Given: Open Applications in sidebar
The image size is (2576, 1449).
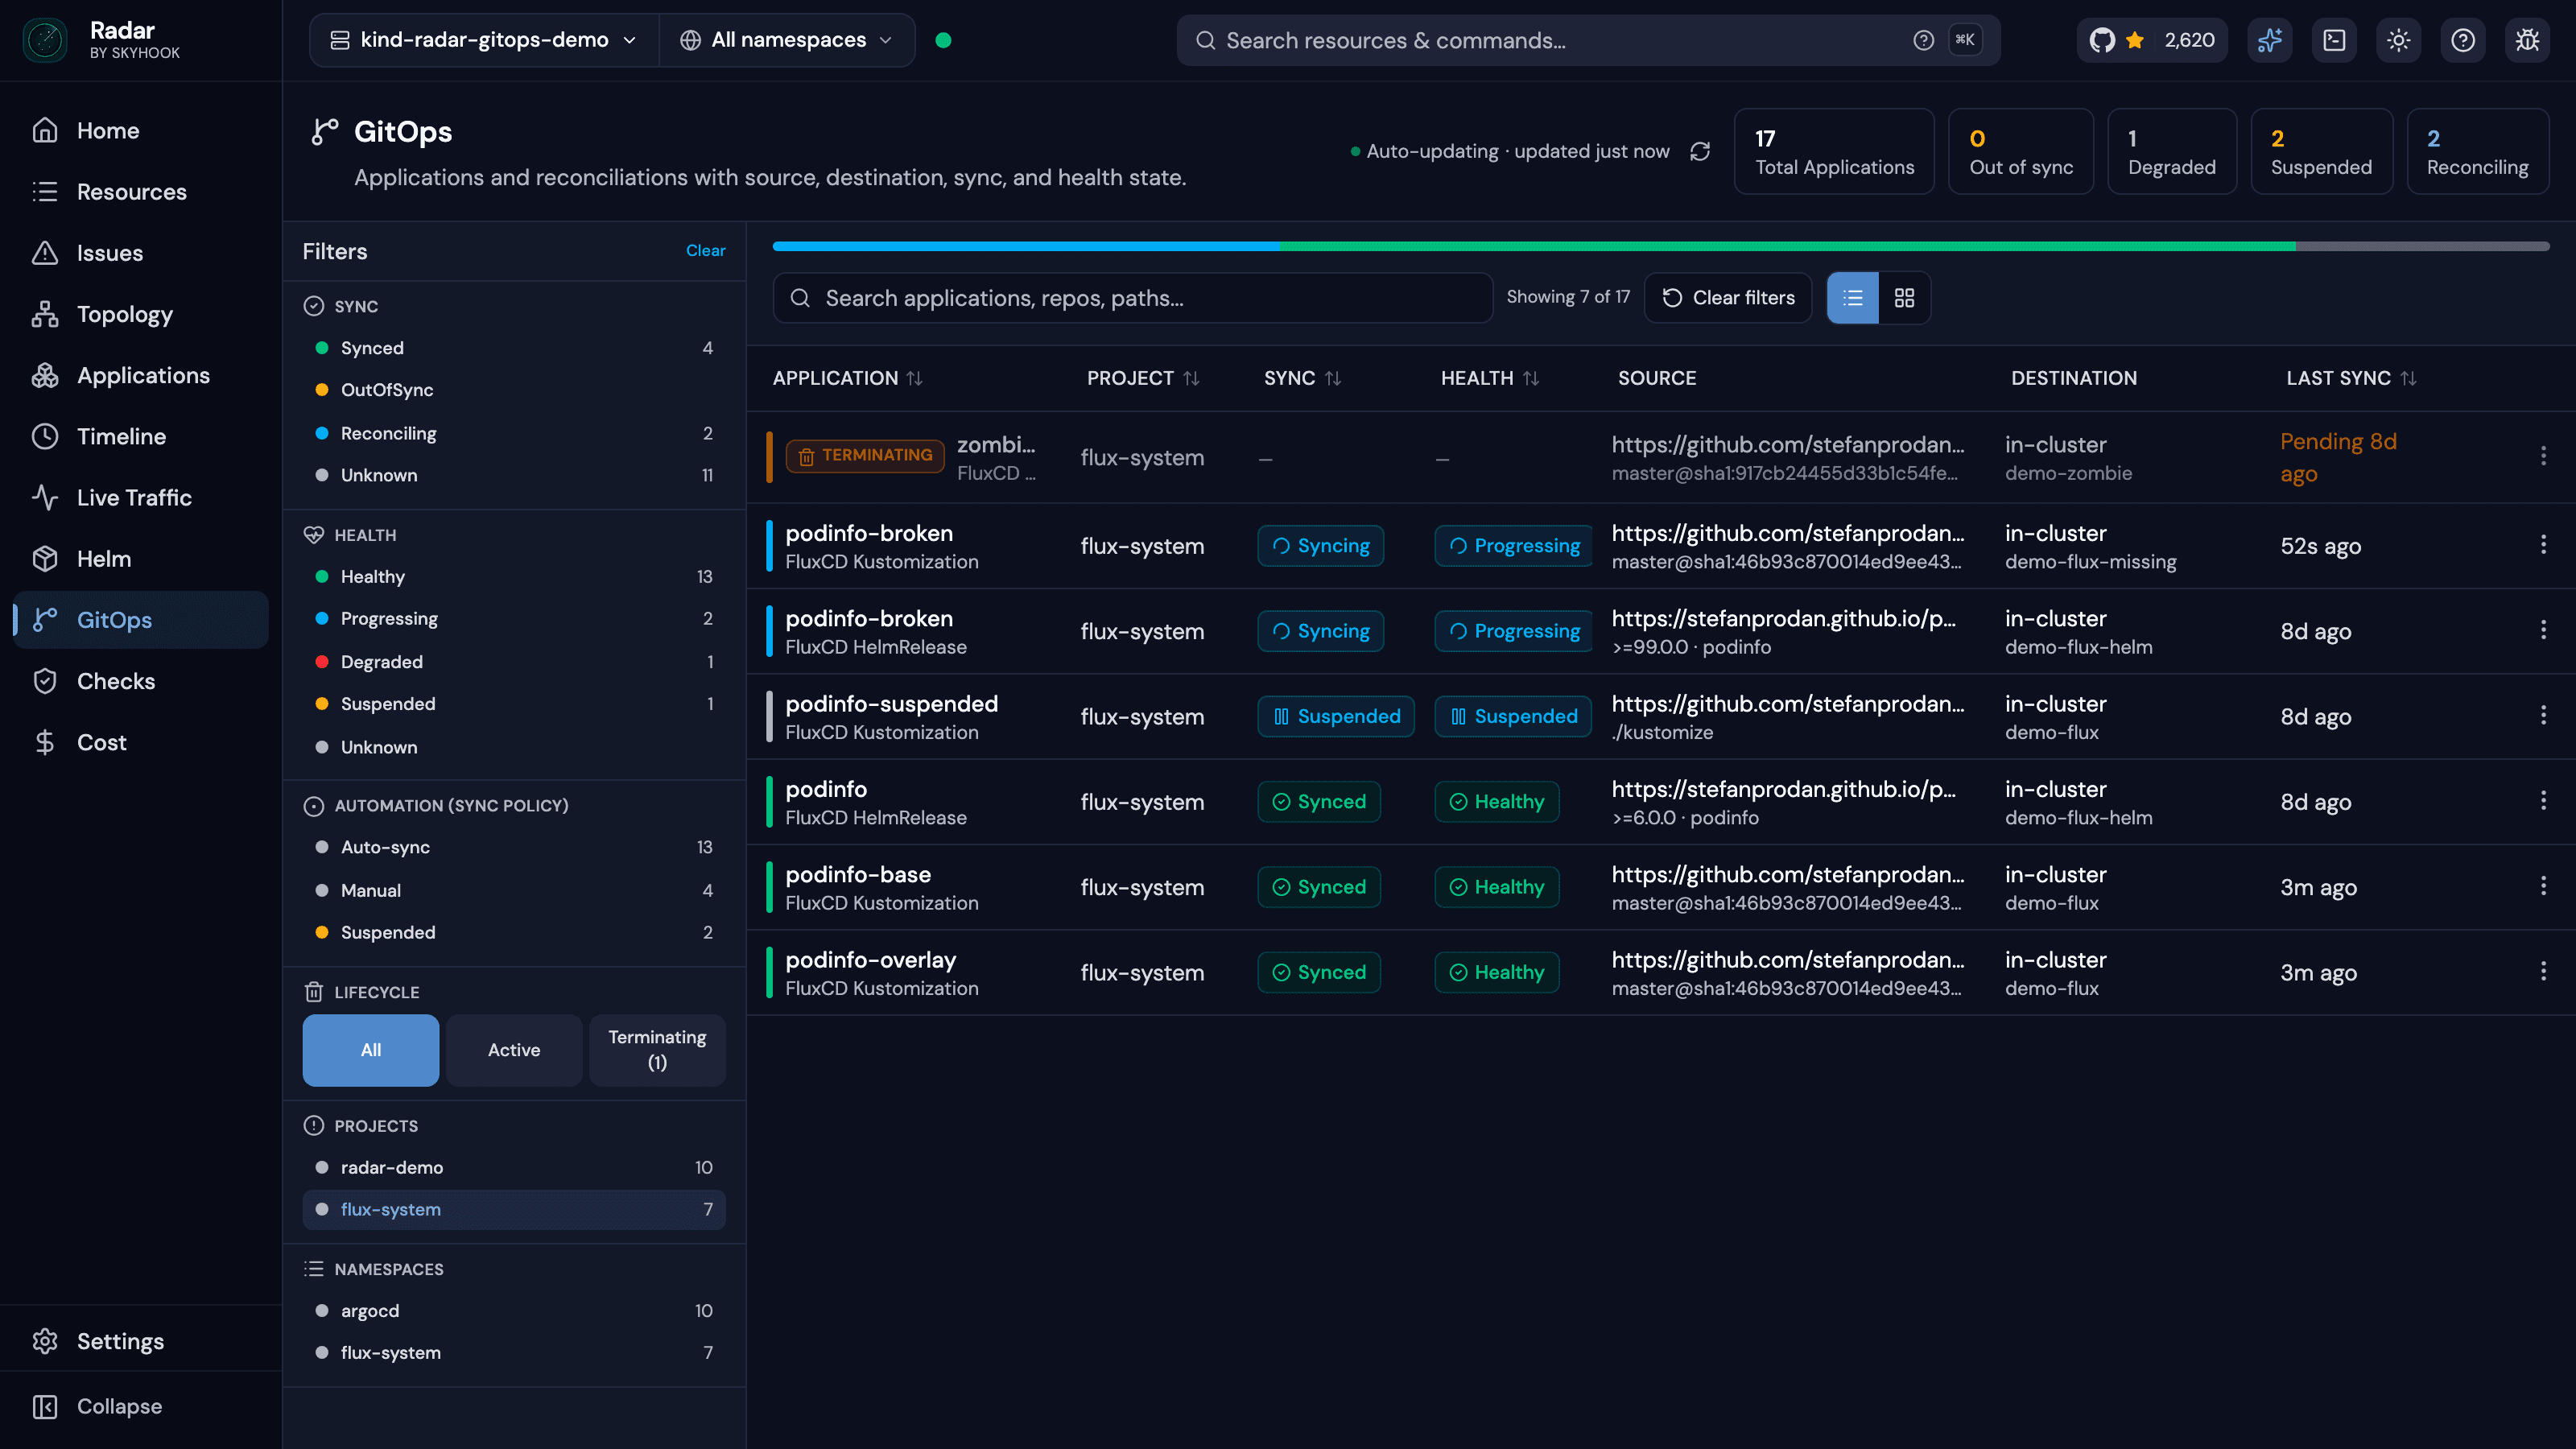Looking at the screenshot, I should (x=140, y=375).
